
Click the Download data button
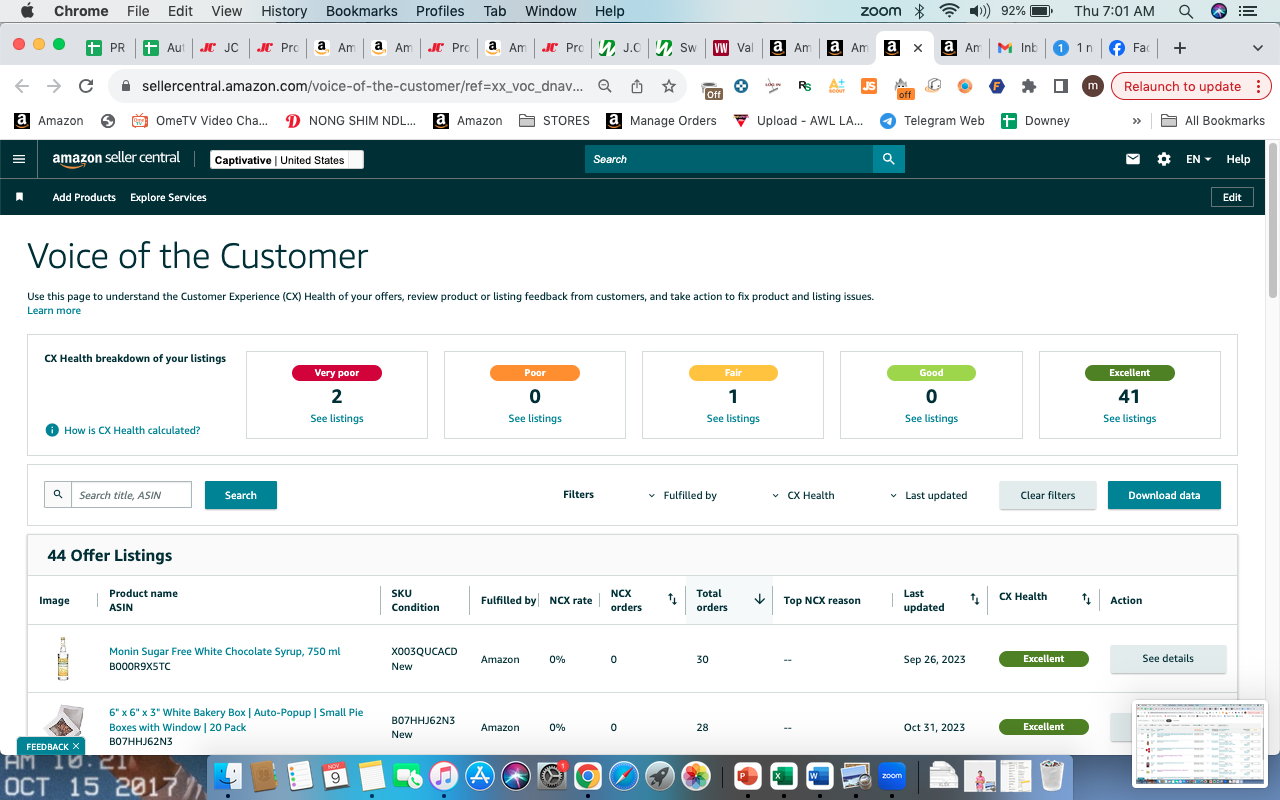[1164, 495]
